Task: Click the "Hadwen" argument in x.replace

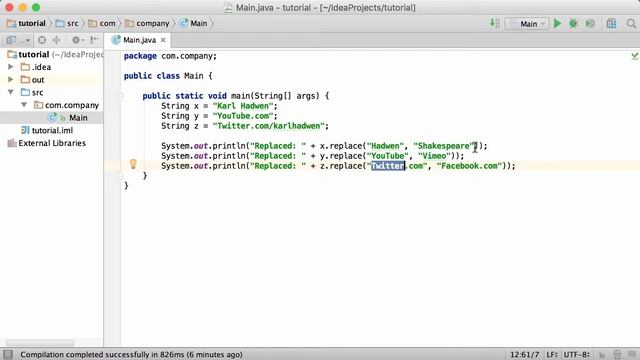Action: click(385, 146)
